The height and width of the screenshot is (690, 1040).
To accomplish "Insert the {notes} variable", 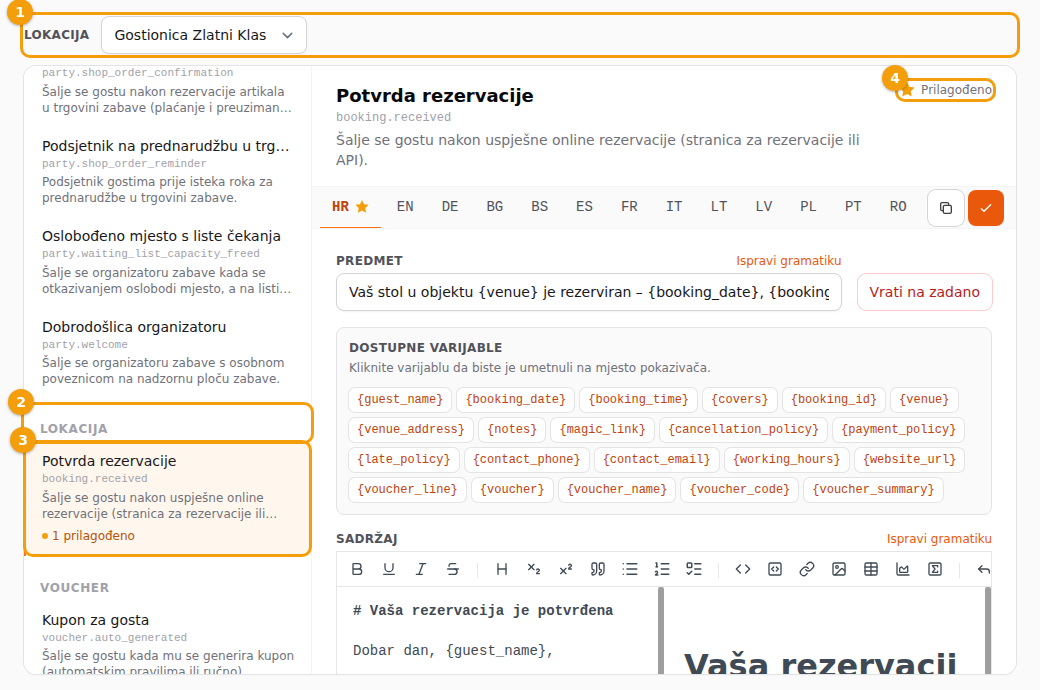I will click(x=512, y=429).
